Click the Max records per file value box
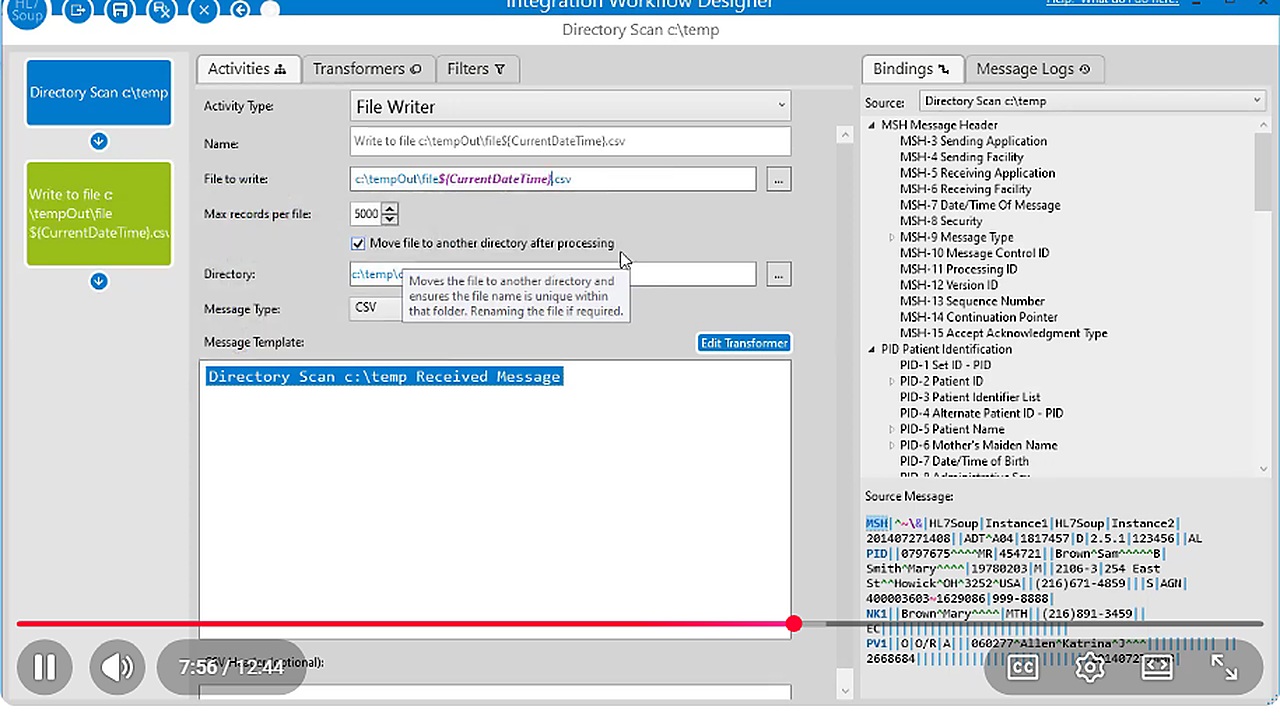Image resolution: width=1280 pixels, height=720 pixels. (366, 213)
